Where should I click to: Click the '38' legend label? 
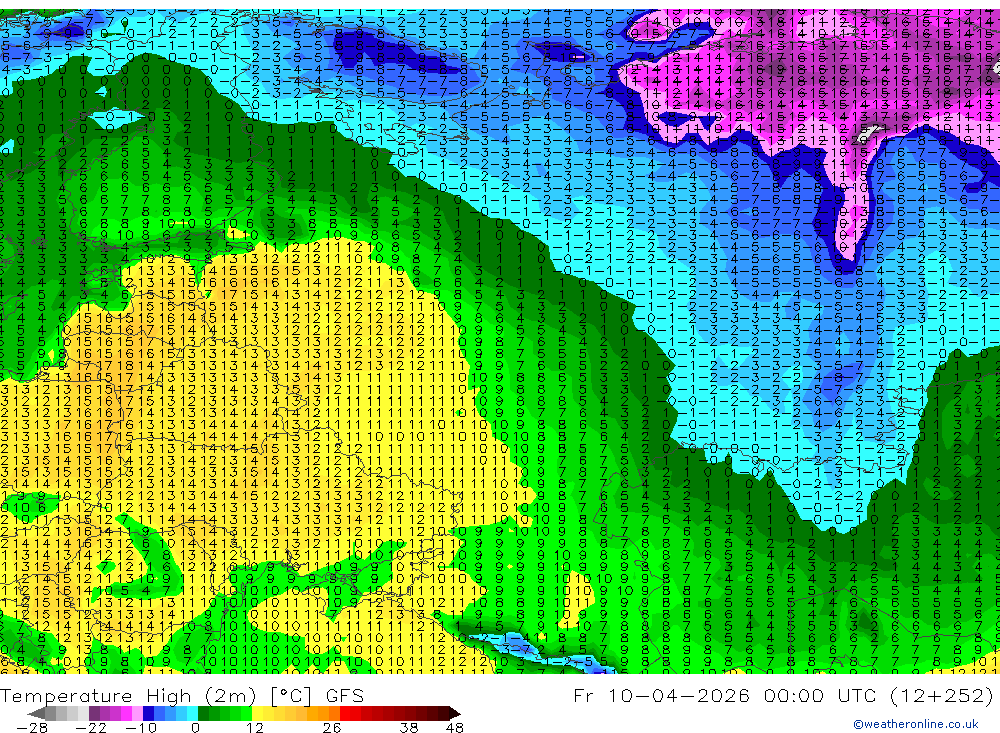click(409, 728)
